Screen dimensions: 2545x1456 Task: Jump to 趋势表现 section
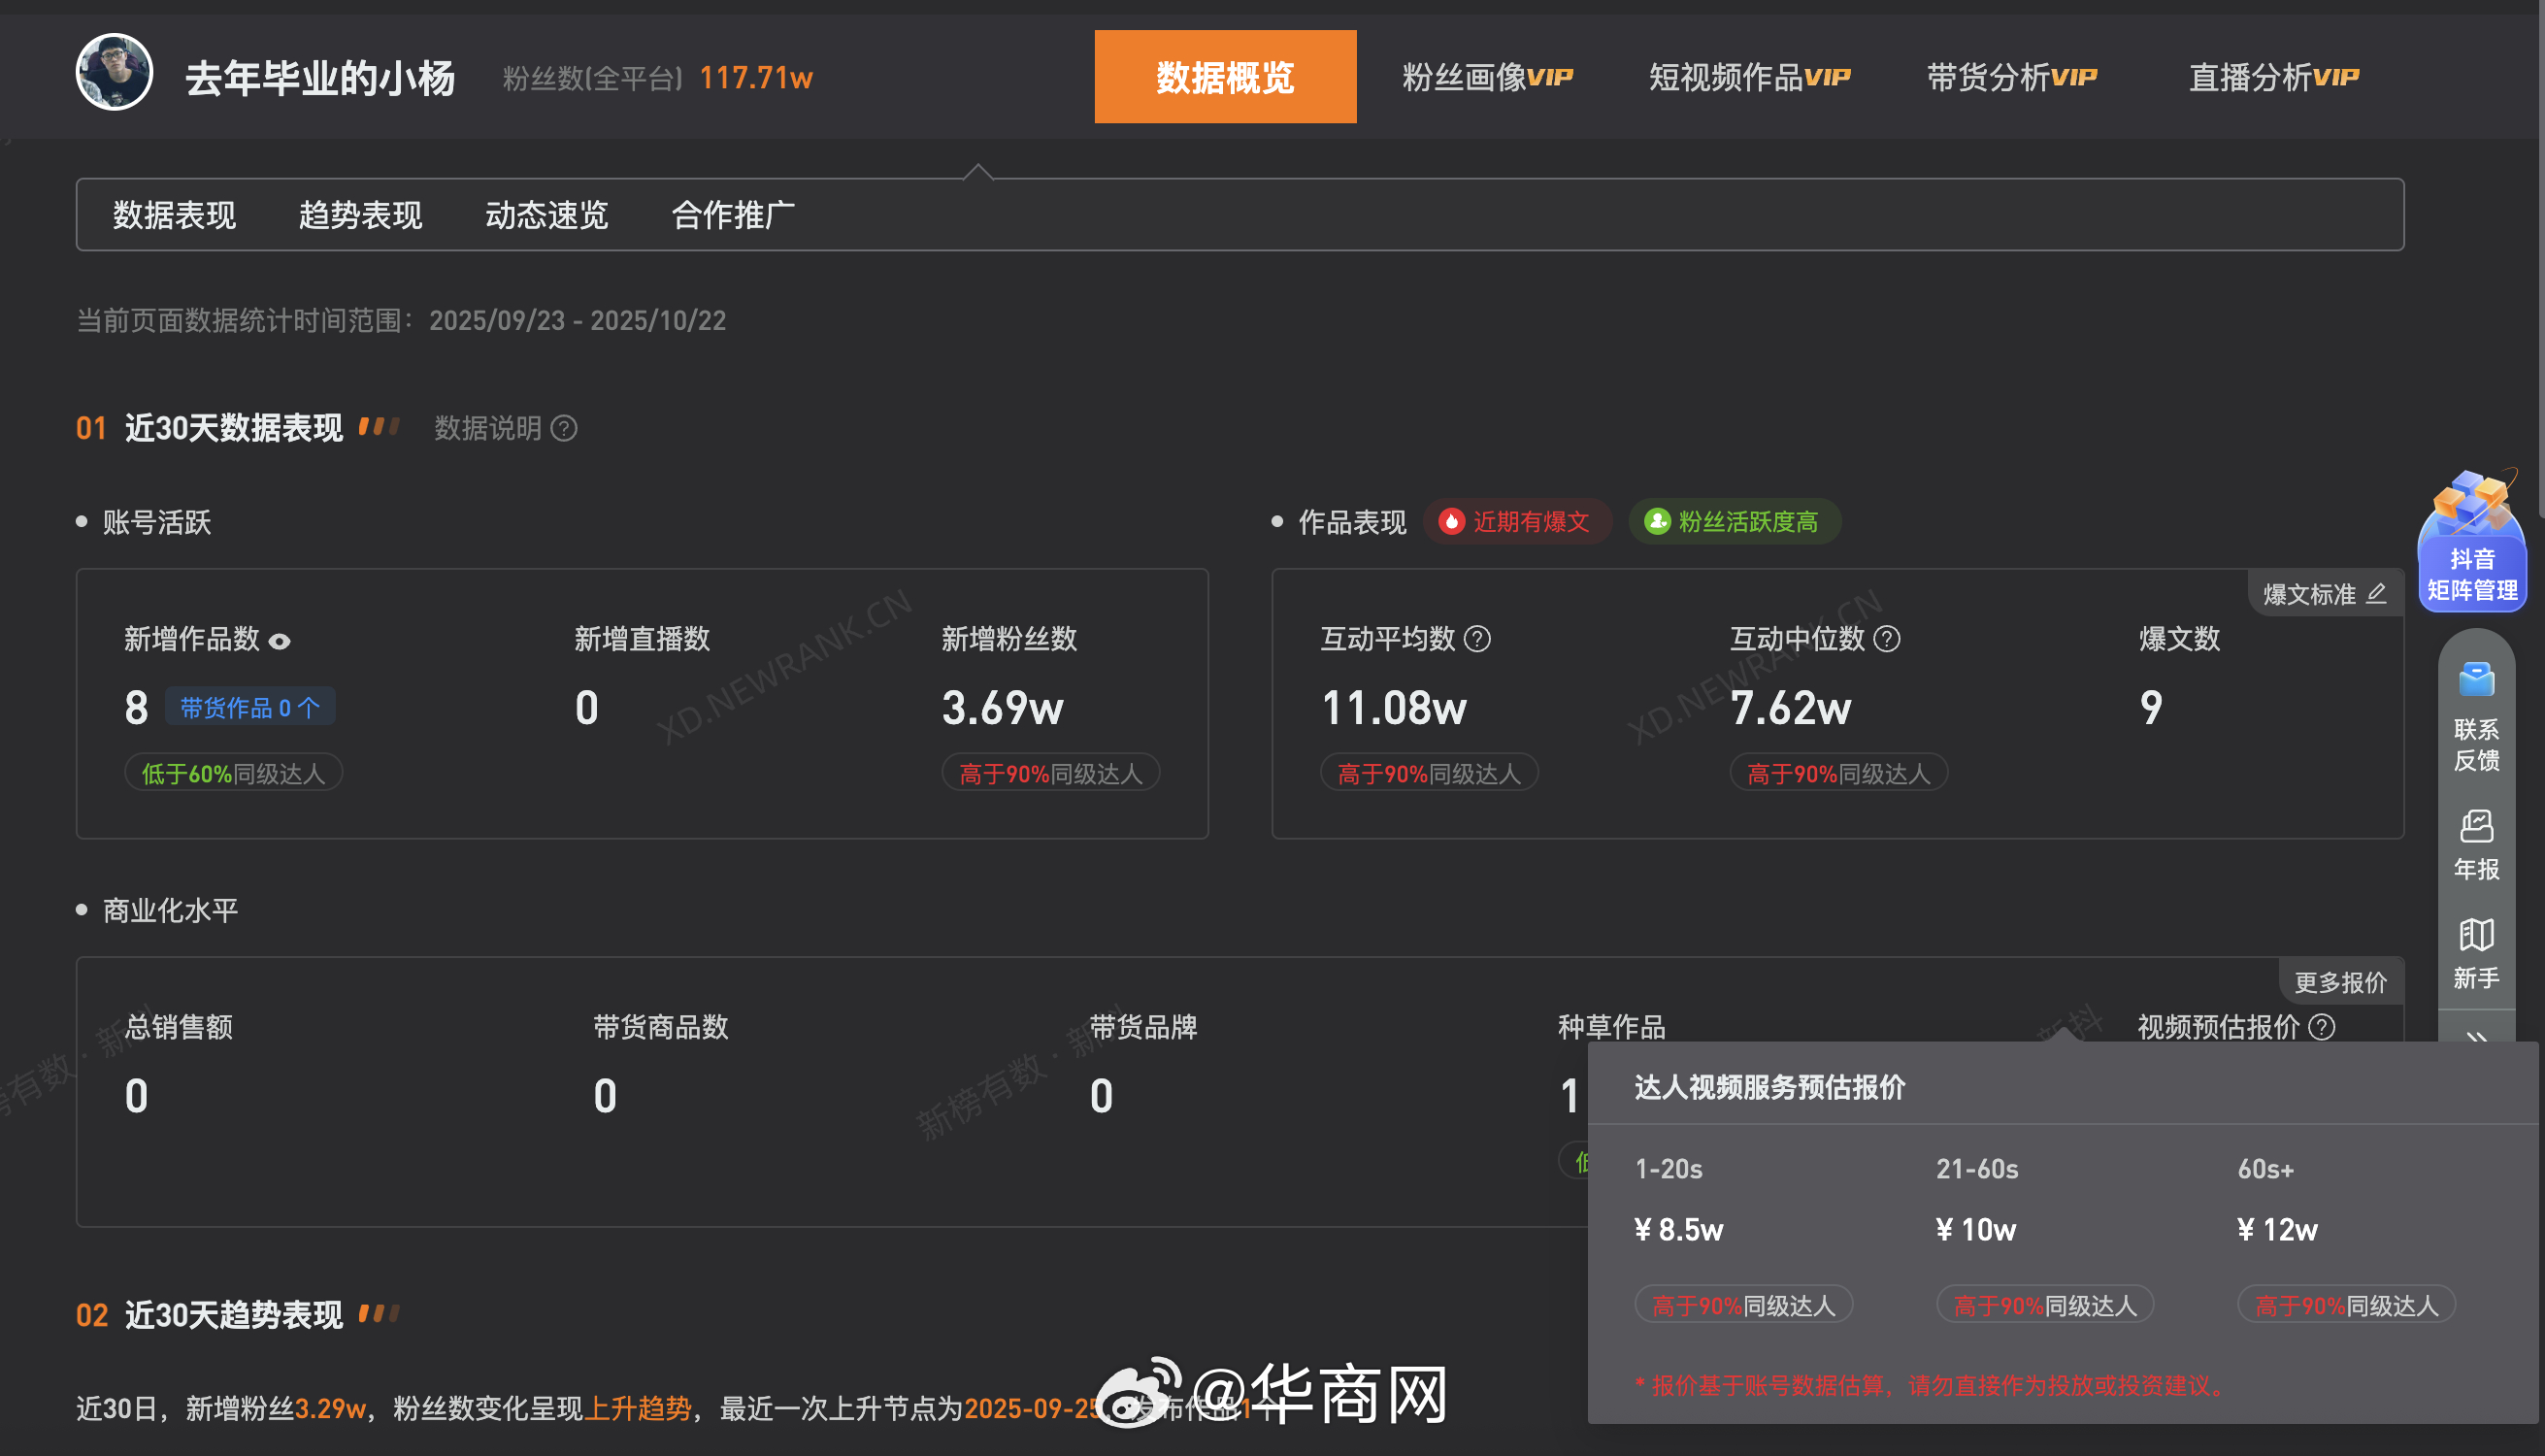click(x=360, y=215)
